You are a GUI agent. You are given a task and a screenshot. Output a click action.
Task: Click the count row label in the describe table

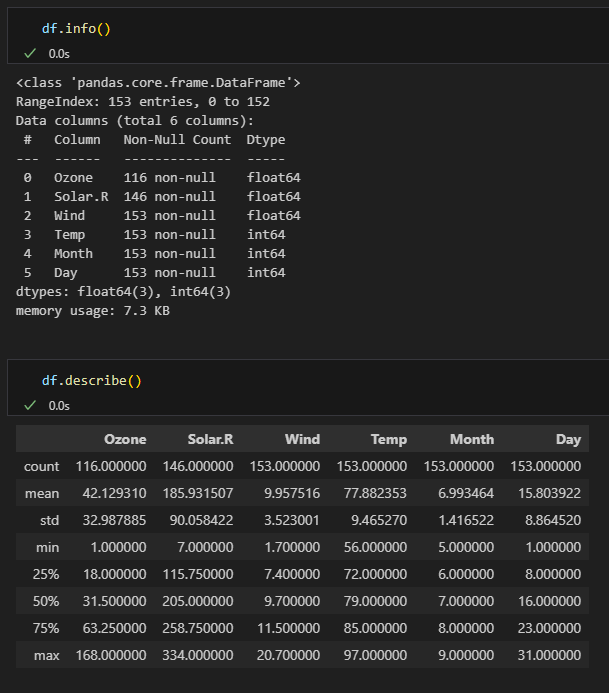(42, 466)
